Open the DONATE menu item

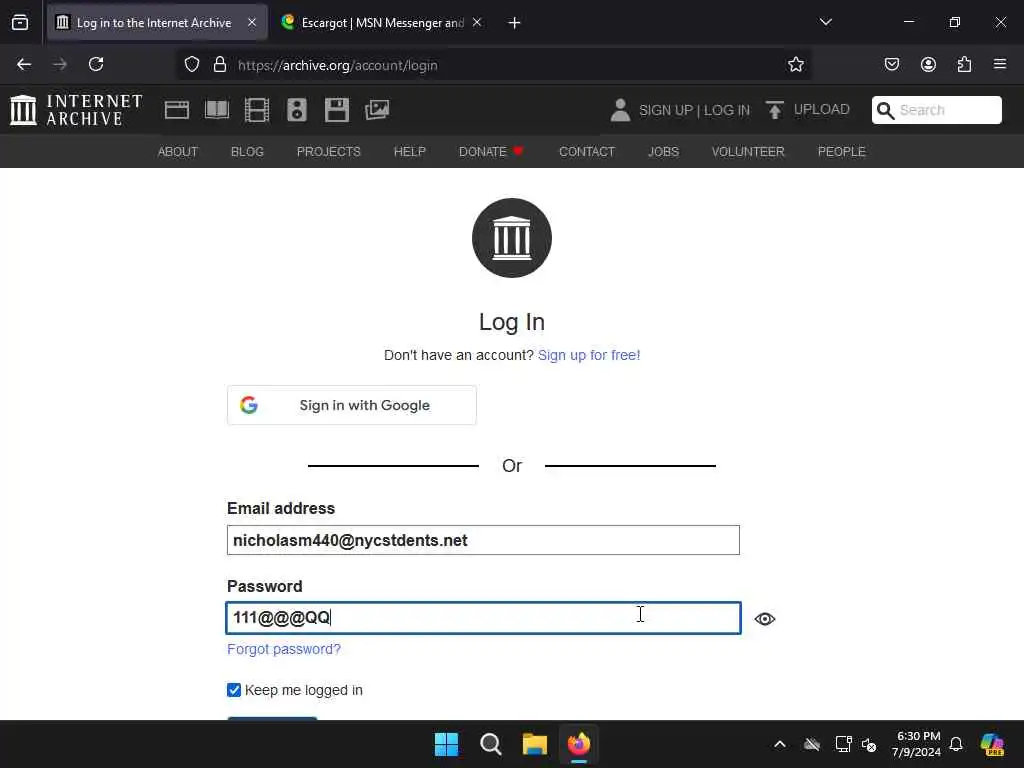[x=491, y=152]
